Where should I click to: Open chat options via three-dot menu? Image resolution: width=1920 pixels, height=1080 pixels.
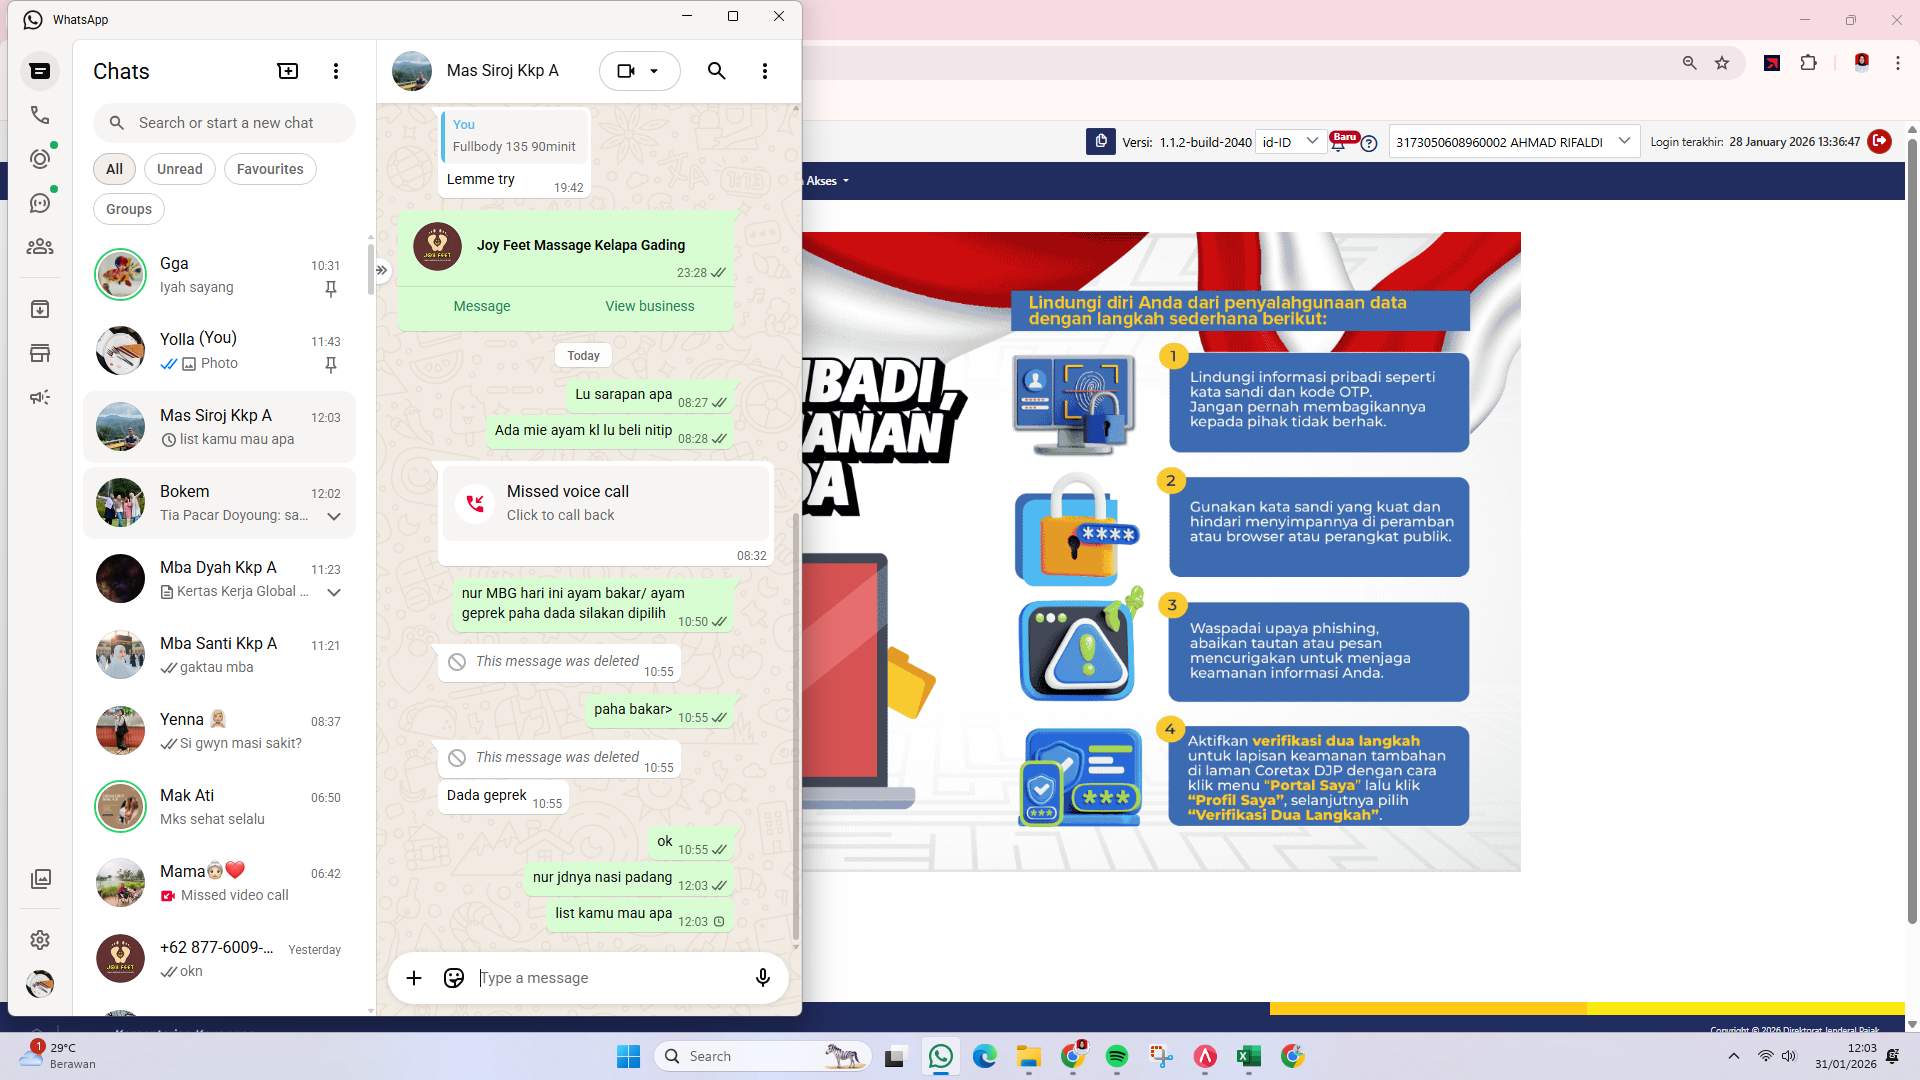click(765, 71)
